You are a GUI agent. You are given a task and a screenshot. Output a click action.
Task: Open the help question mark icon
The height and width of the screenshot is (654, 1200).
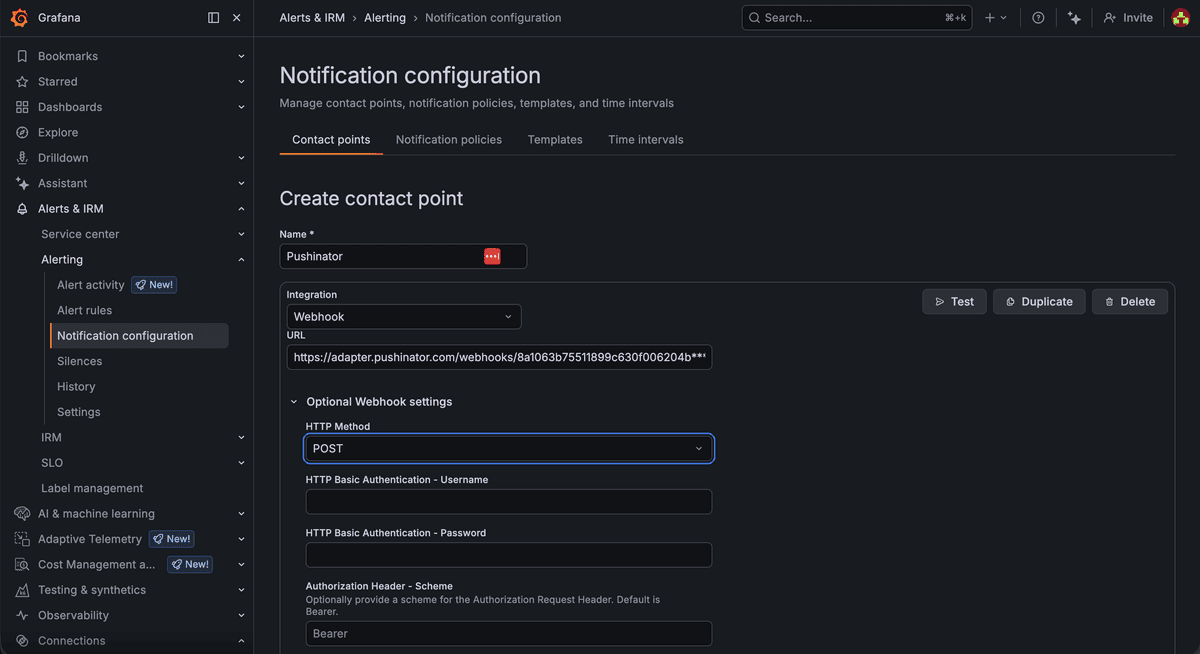click(1038, 18)
